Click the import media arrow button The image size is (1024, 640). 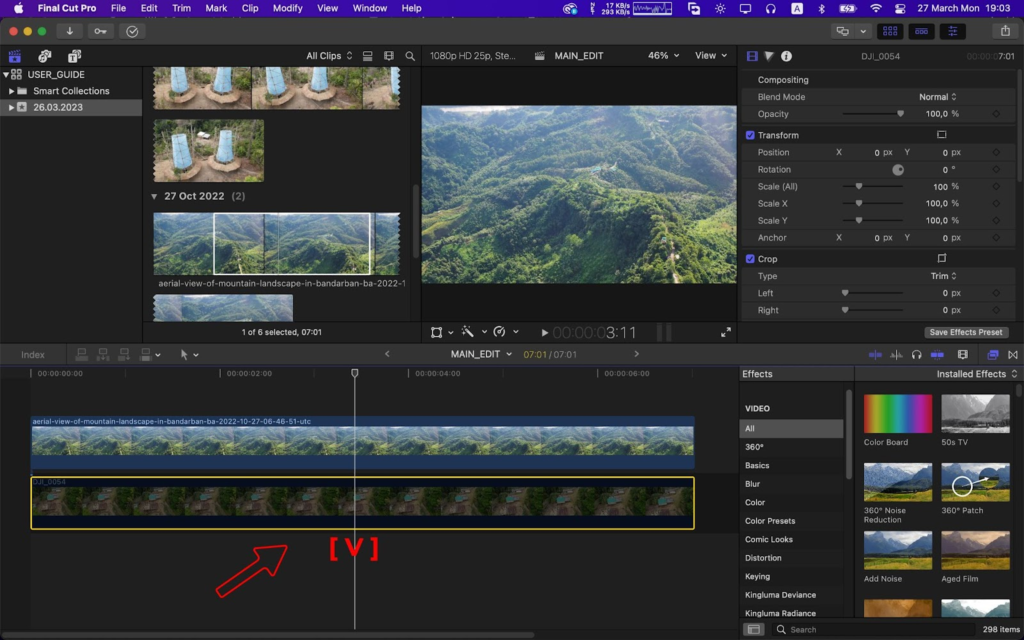(69, 31)
